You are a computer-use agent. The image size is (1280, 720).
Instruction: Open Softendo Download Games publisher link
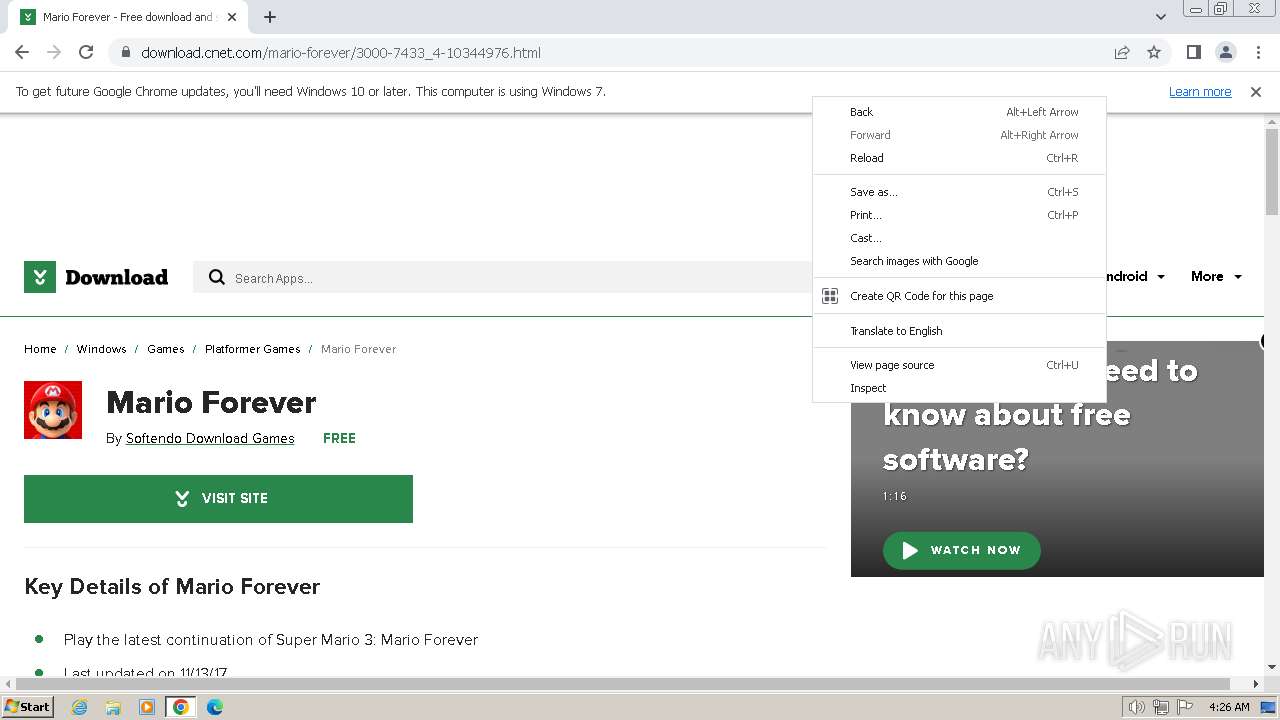pyautogui.click(x=210, y=438)
